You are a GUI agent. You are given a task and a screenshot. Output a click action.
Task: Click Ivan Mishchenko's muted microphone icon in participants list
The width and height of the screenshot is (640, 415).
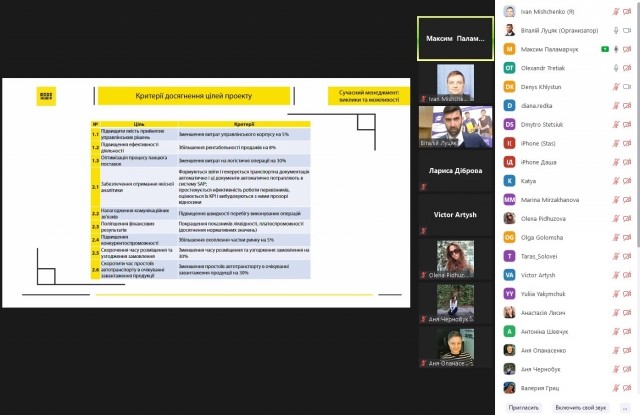(x=616, y=12)
